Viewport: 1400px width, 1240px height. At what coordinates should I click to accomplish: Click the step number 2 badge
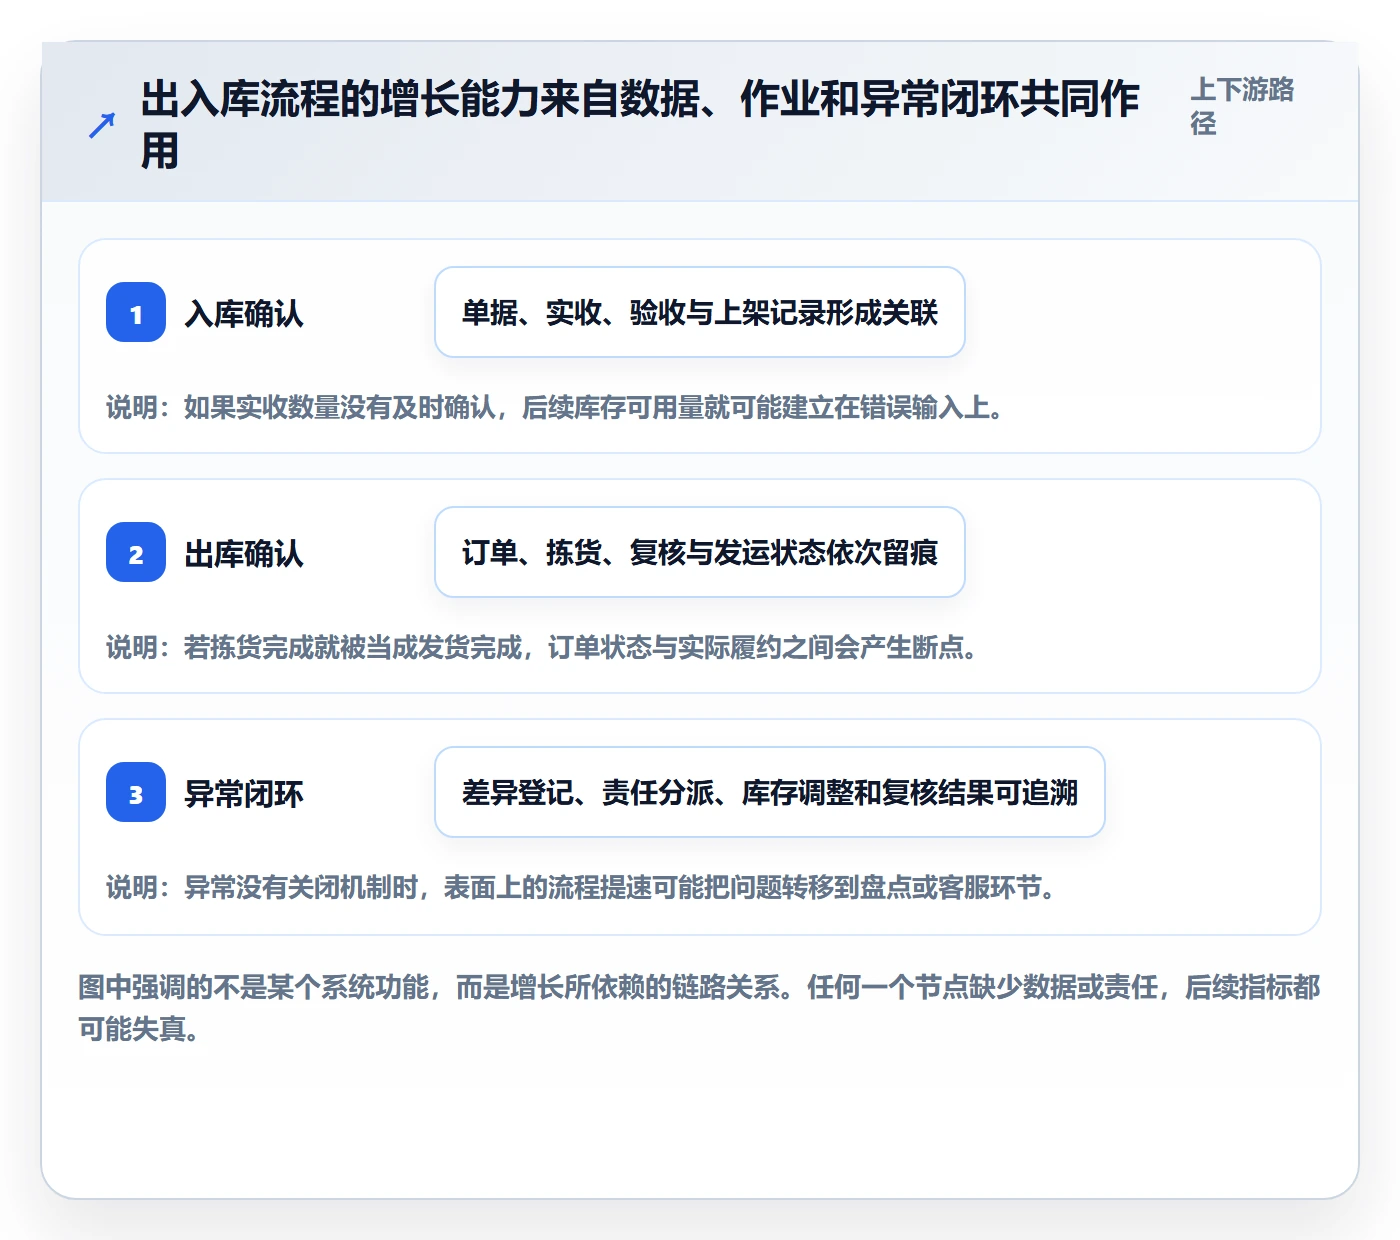point(136,552)
